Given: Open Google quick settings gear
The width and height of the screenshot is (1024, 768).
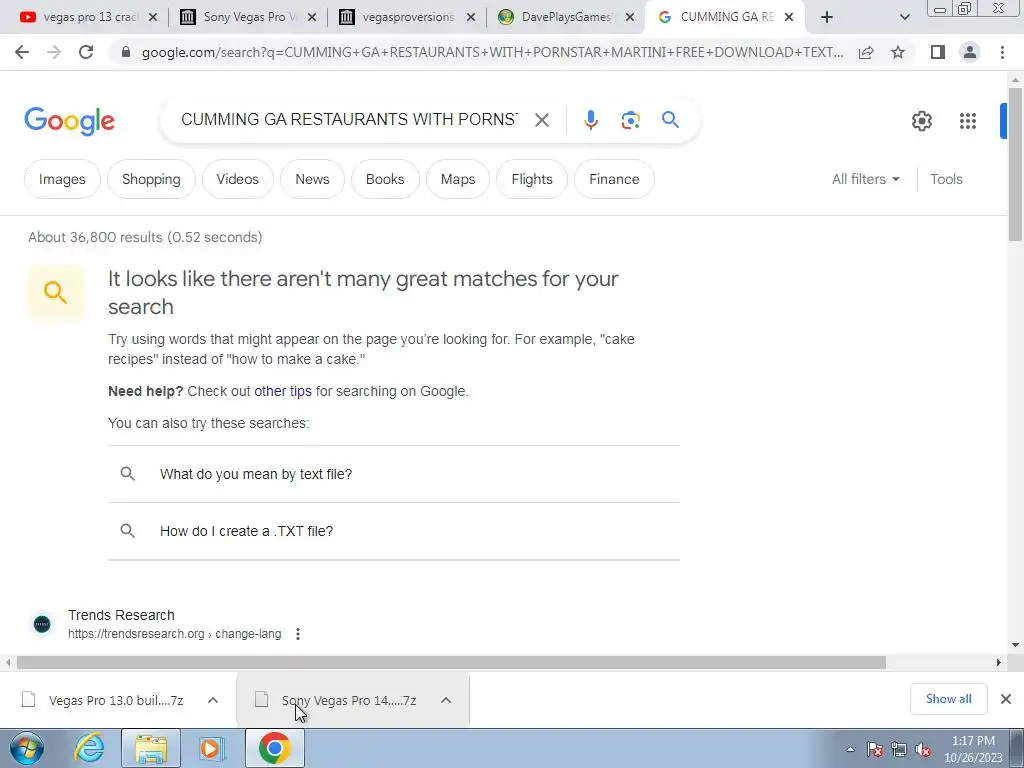Looking at the screenshot, I should click(x=921, y=121).
